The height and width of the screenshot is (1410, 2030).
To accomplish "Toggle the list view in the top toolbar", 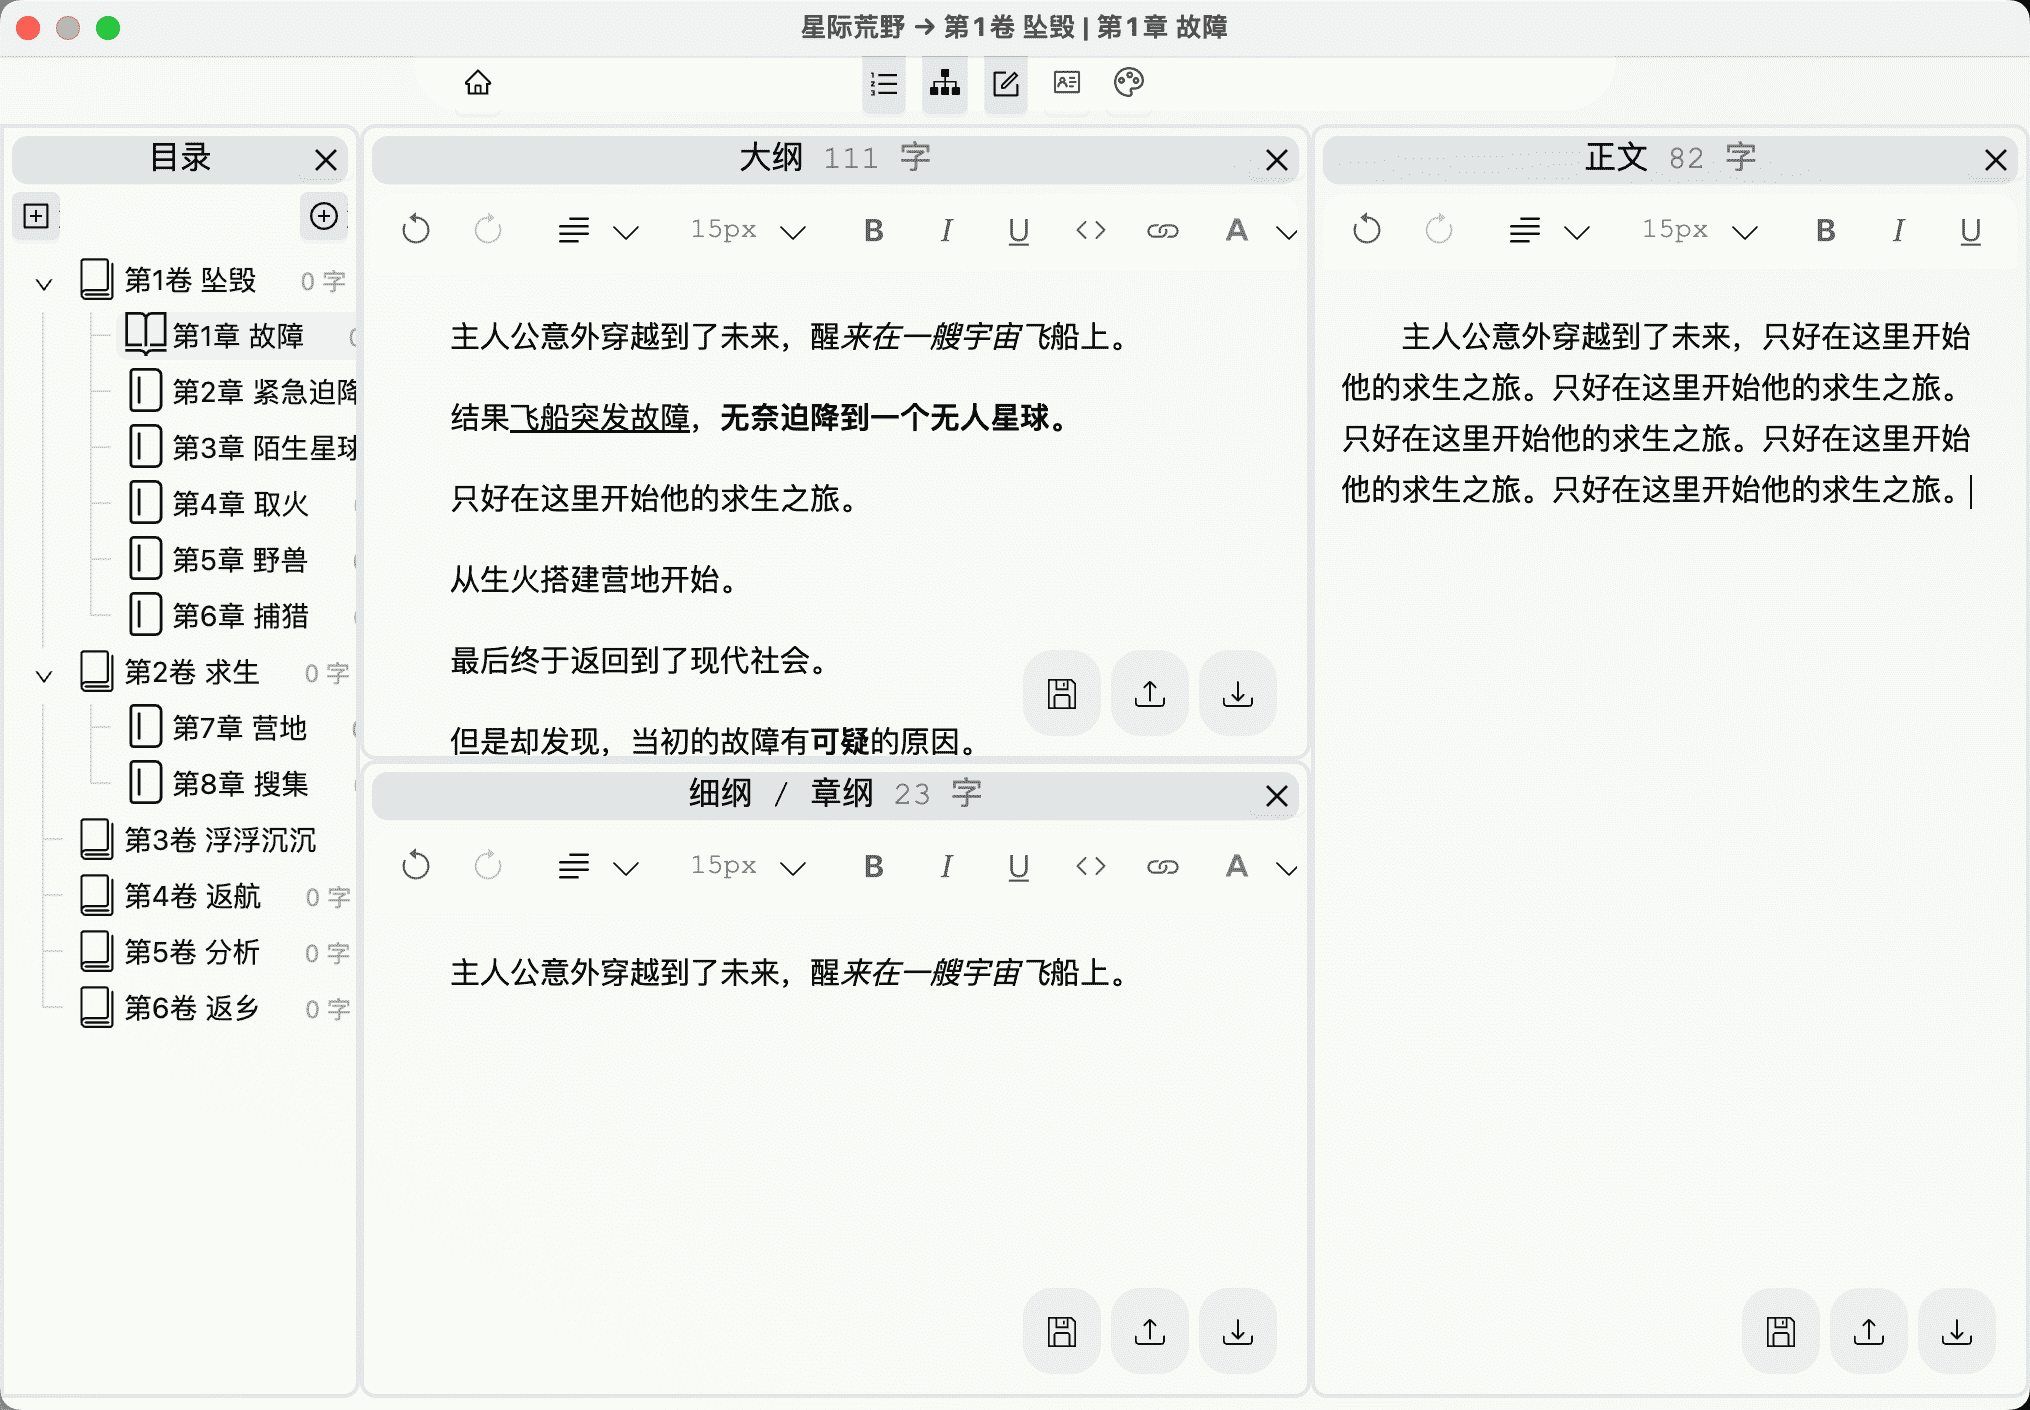I will 883,84.
